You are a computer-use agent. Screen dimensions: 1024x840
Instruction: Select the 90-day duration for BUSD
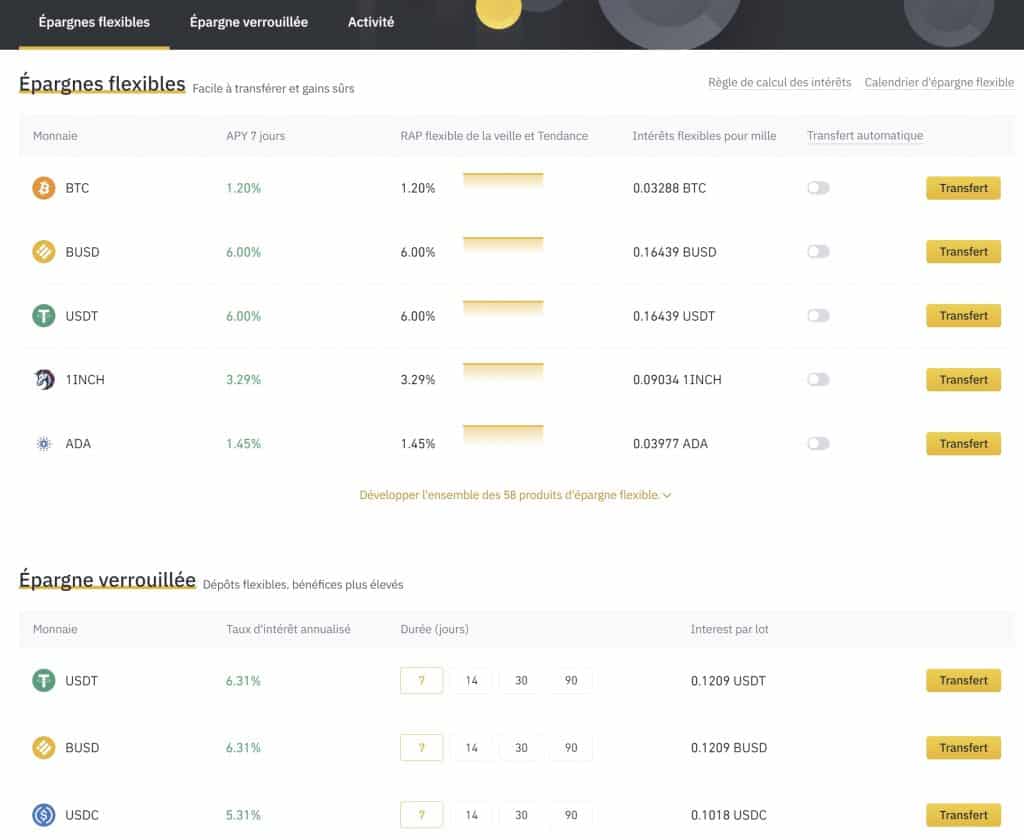point(571,748)
